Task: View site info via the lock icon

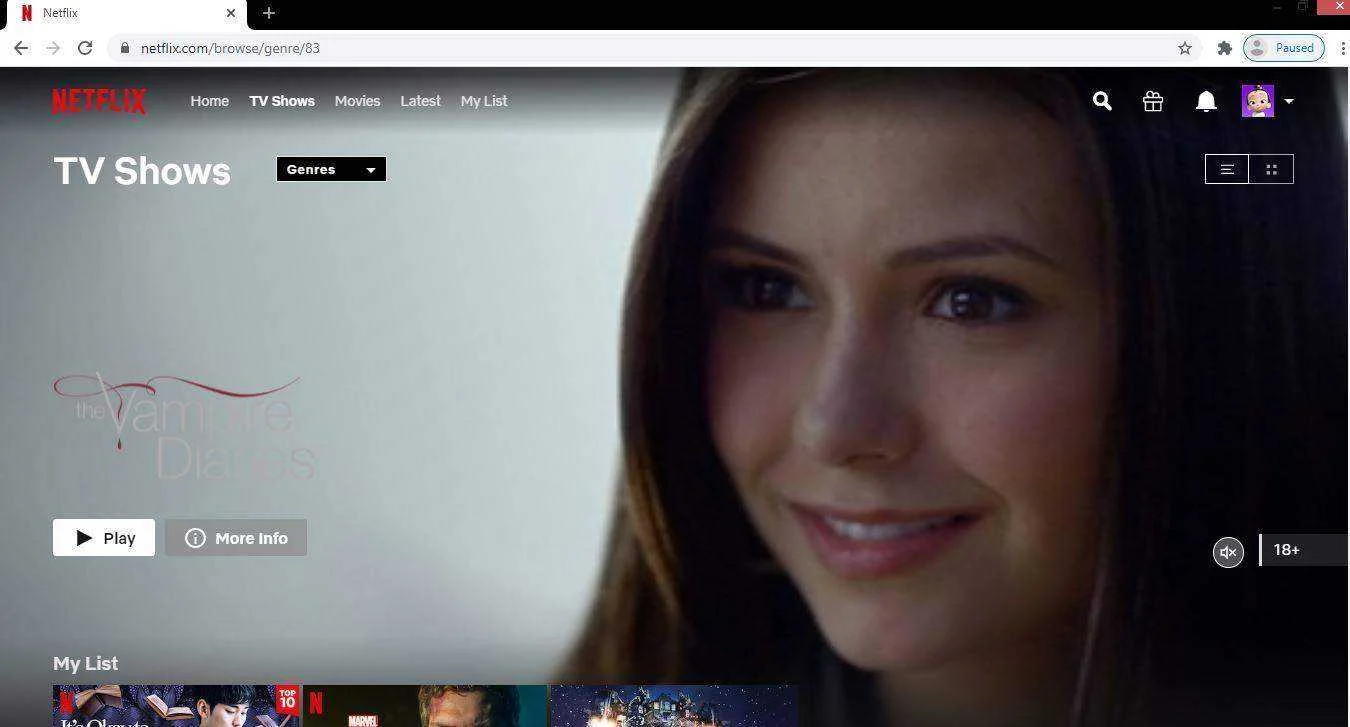Action: (125, 48)
